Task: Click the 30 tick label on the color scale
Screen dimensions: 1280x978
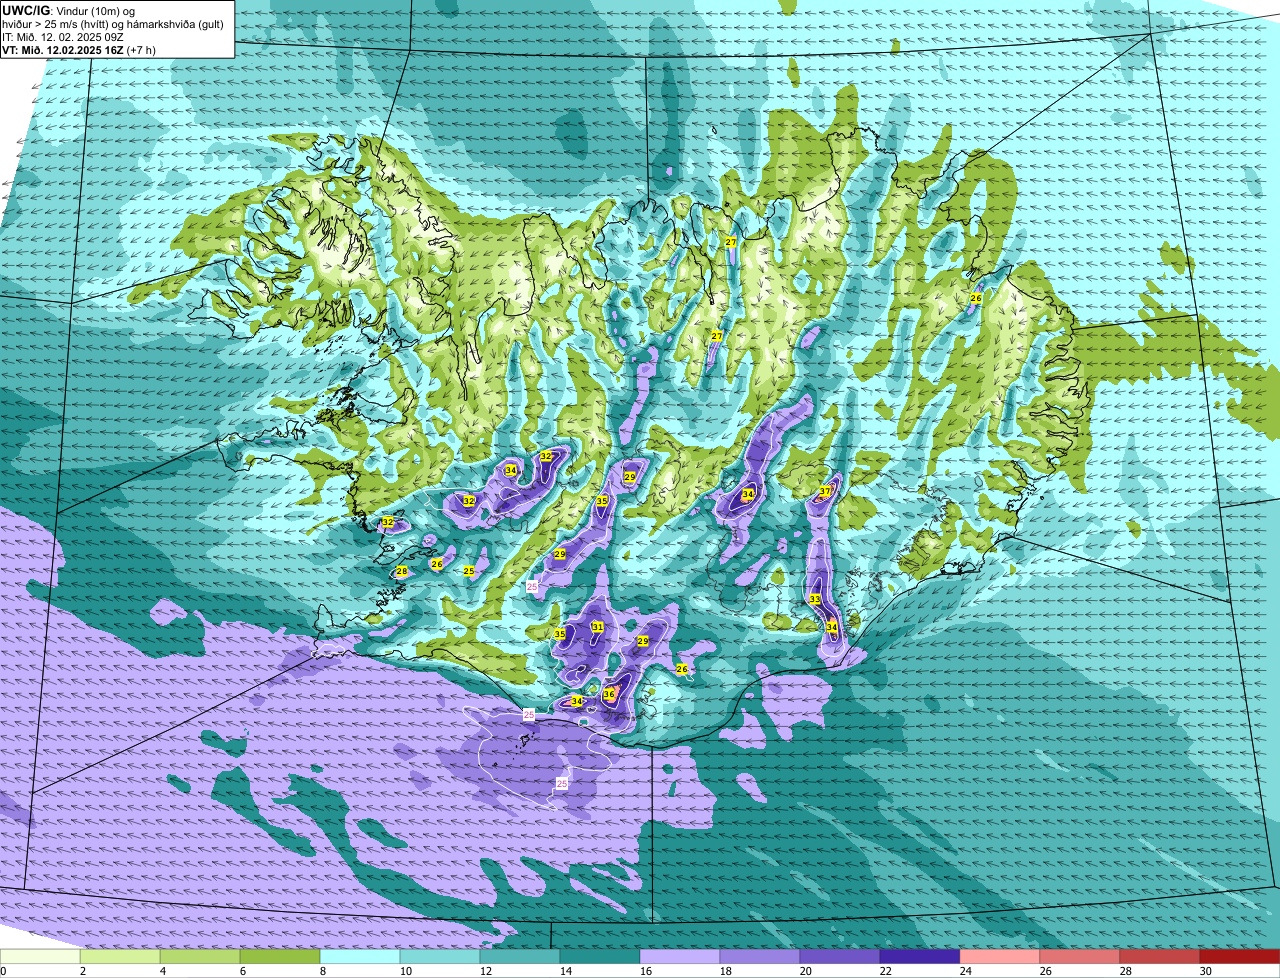Action: (x=1206, y=971)
